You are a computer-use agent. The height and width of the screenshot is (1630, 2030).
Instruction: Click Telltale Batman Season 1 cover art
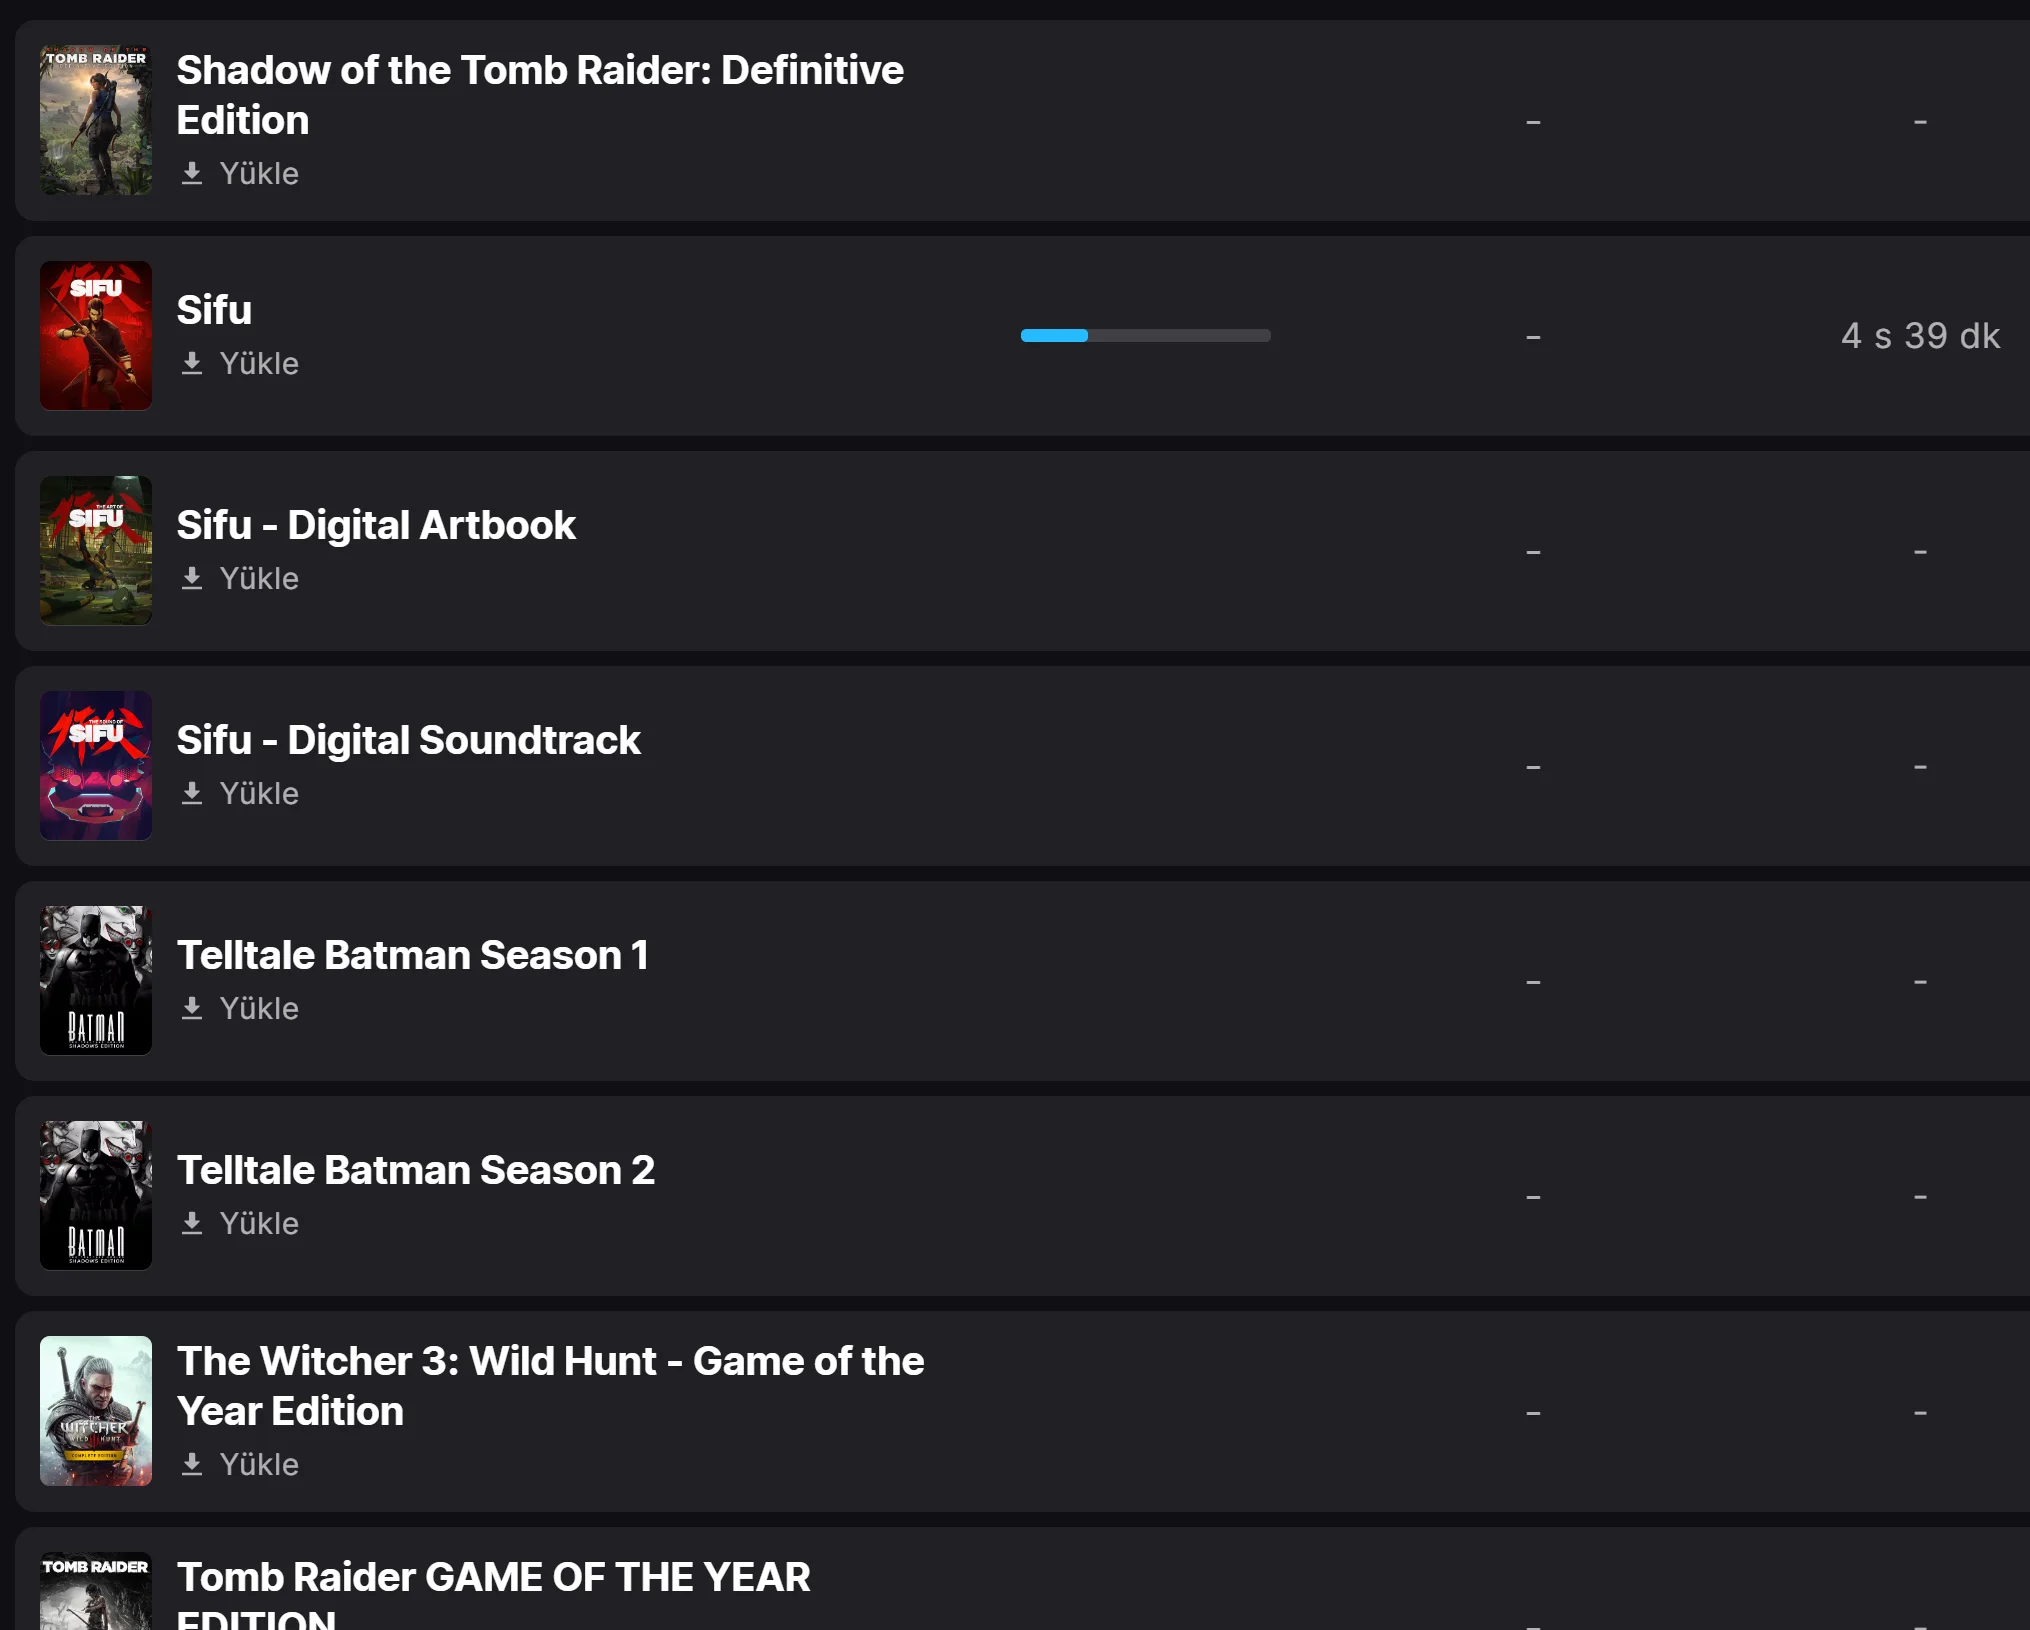(x=96, y=981)
